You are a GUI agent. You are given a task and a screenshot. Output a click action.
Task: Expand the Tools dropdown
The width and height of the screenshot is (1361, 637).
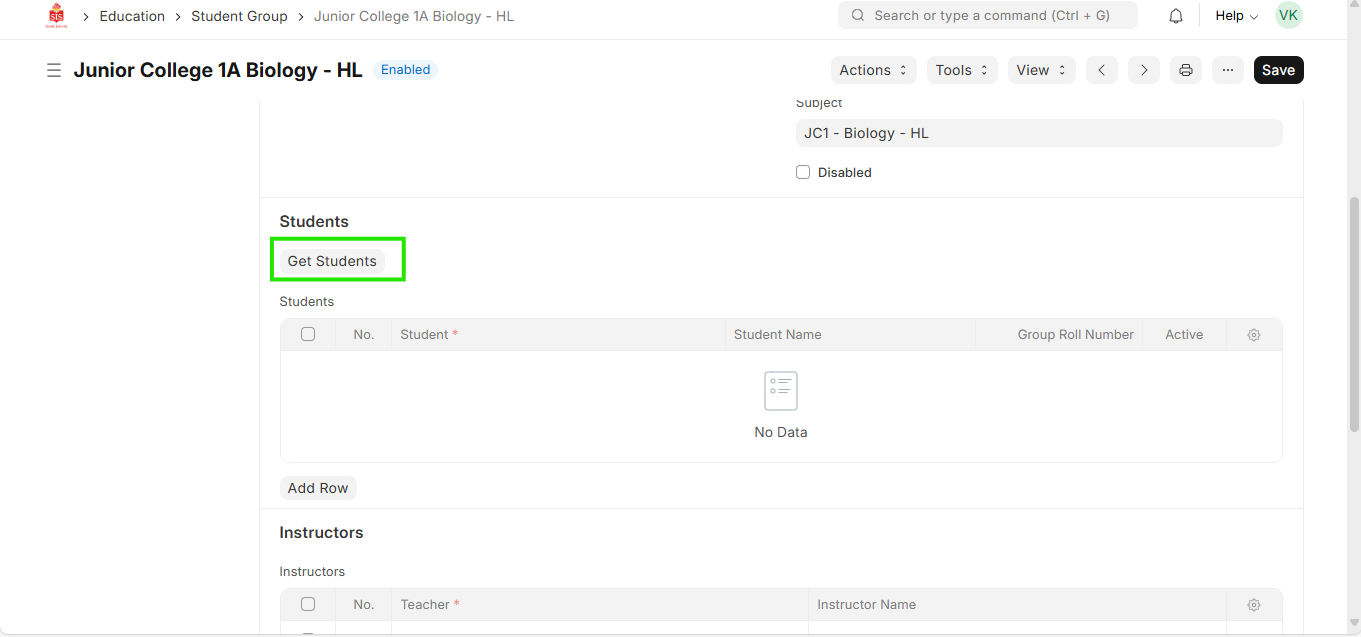961,70
